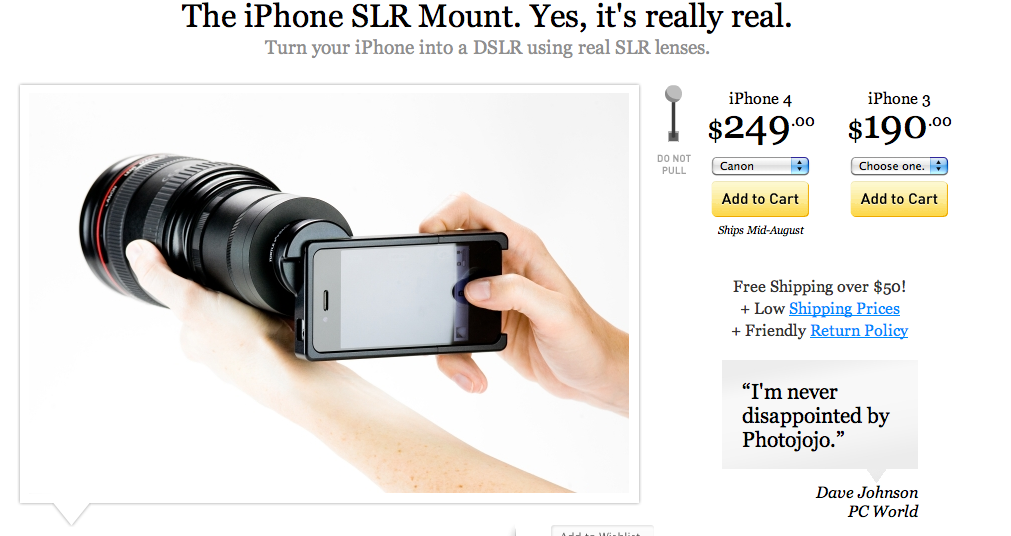This screenshot has height=536, width=1011.
Task: Click the iPhone SLR mount product photo
Action: pos(329,293)
